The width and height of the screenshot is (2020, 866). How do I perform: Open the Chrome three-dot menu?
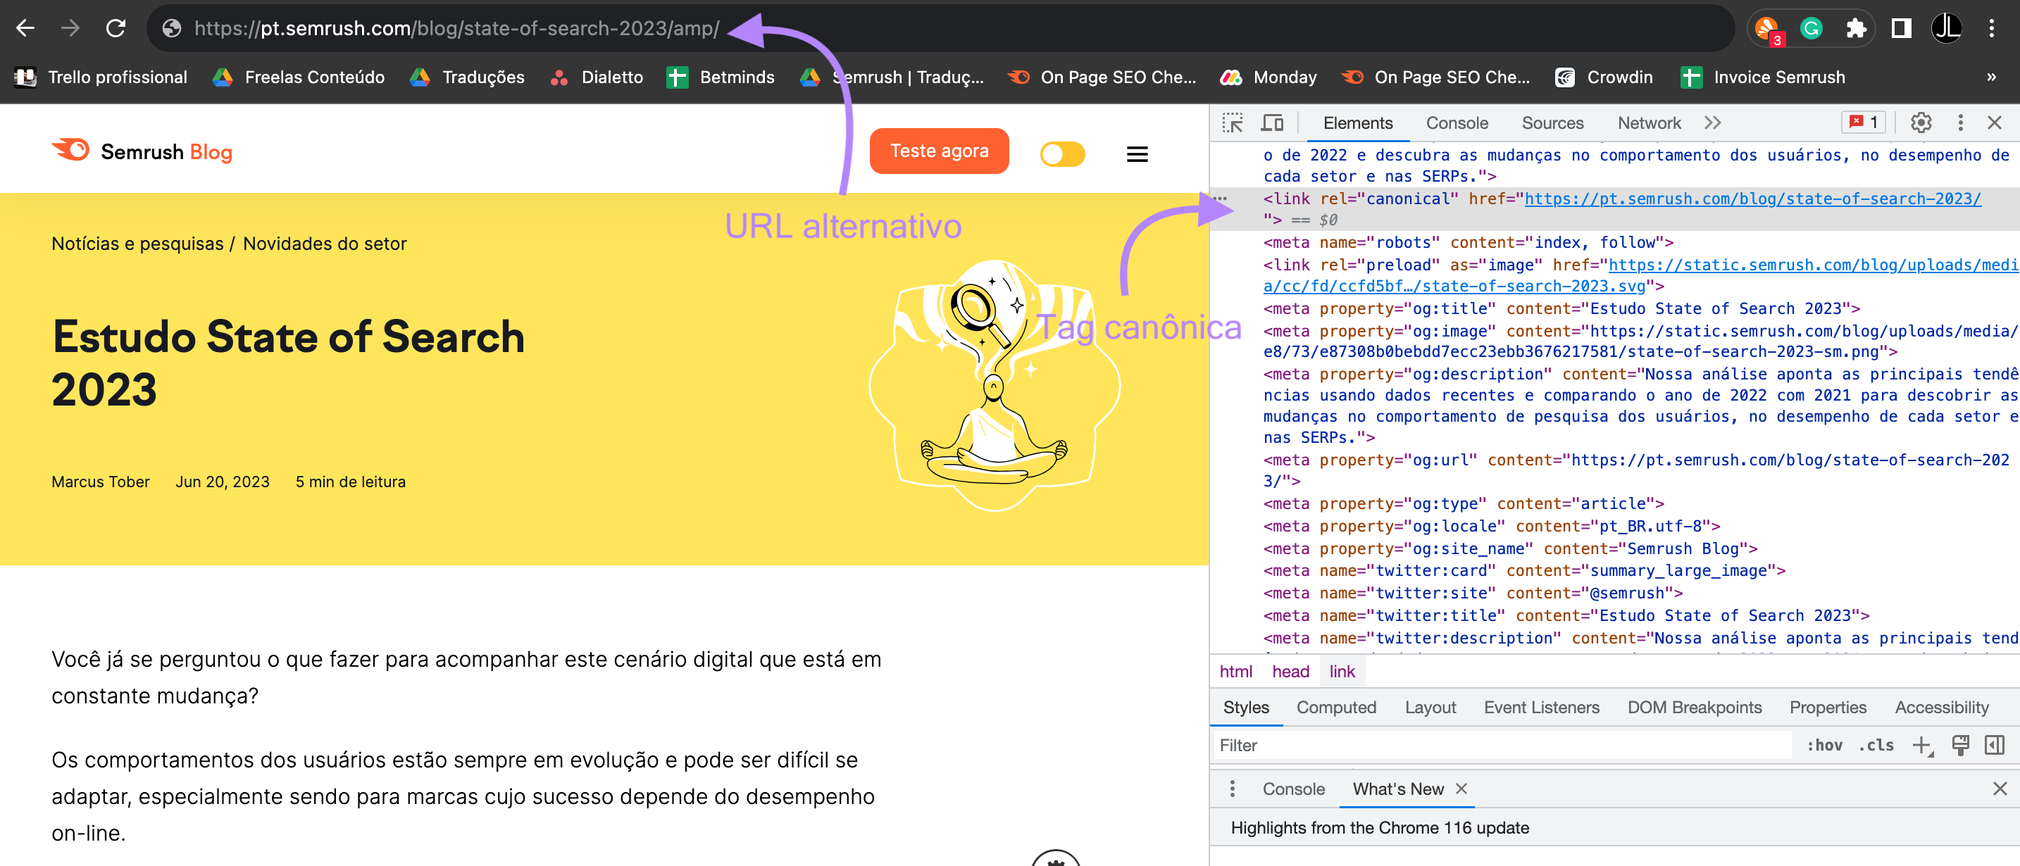pyautogui.click(x=1992, y=28)
